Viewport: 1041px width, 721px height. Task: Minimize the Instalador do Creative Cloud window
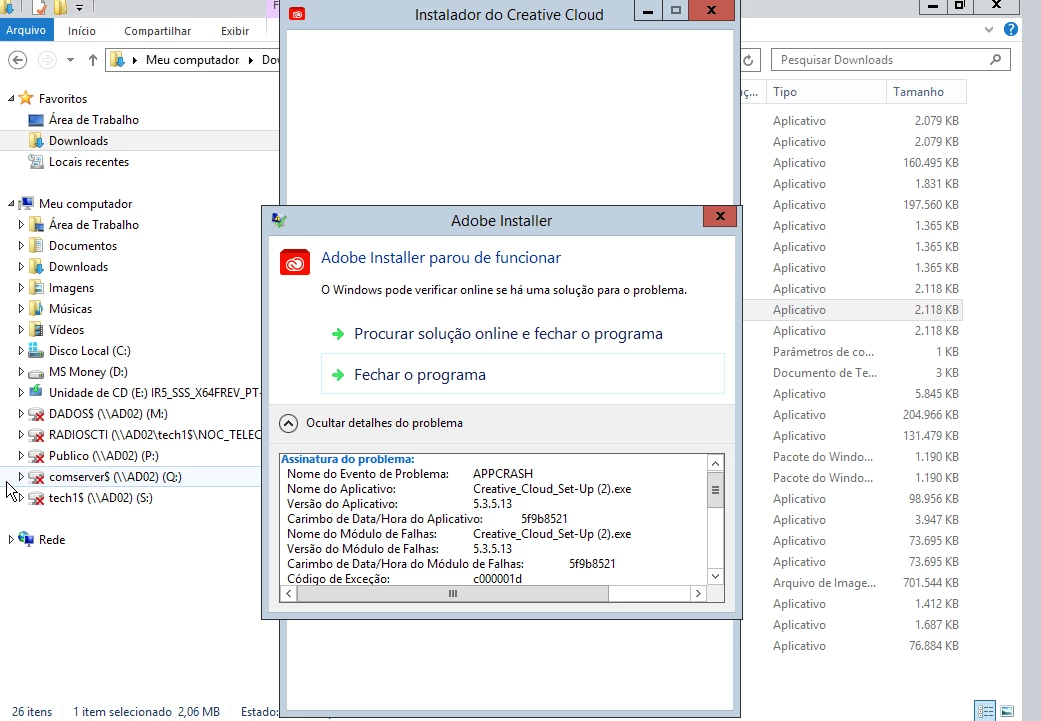(x=648, y=11)
